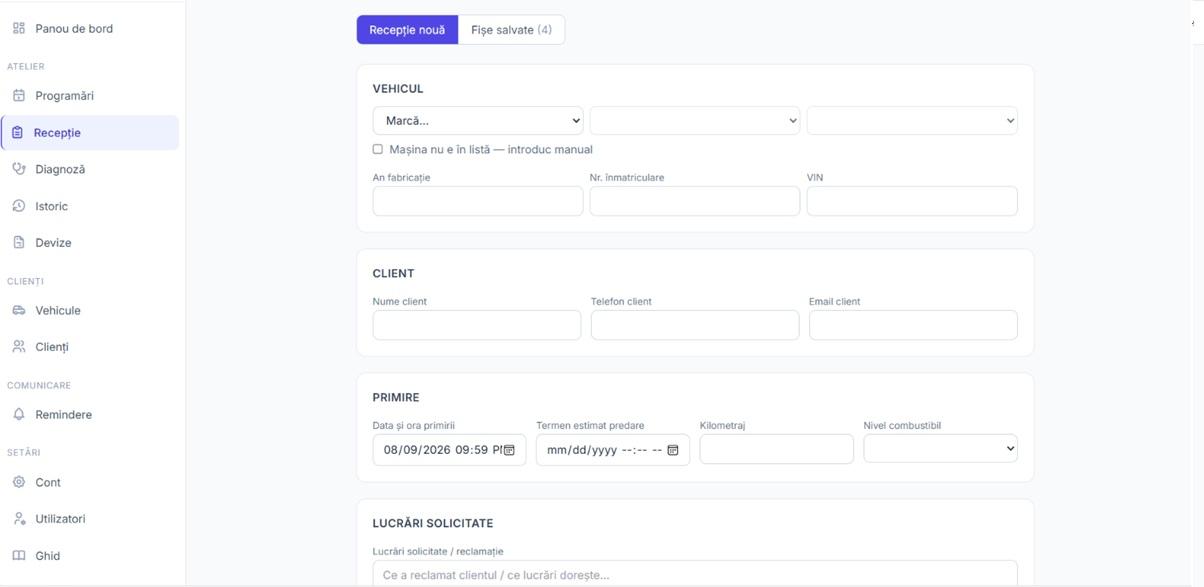Click the Kilometraj input field
The height and width of the screenshot is (587, 1204).
(777, 449)
